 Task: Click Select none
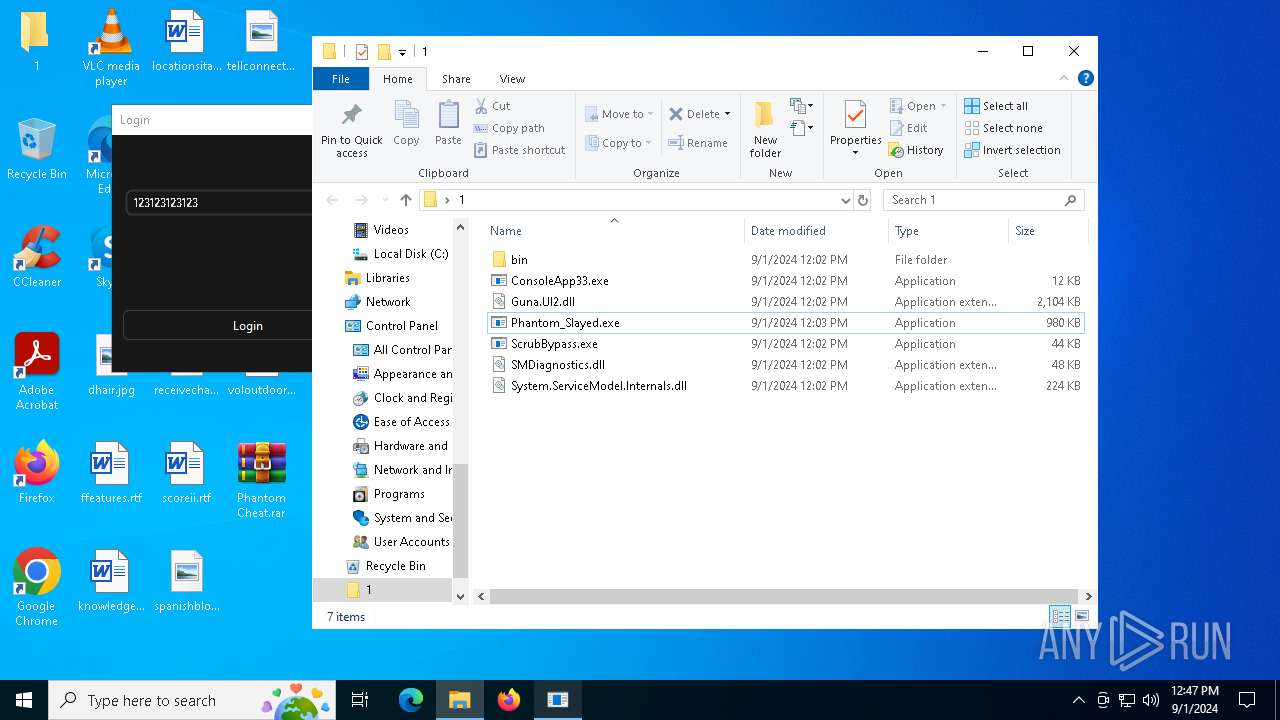pyautogui.click(x=1003, y=128)
